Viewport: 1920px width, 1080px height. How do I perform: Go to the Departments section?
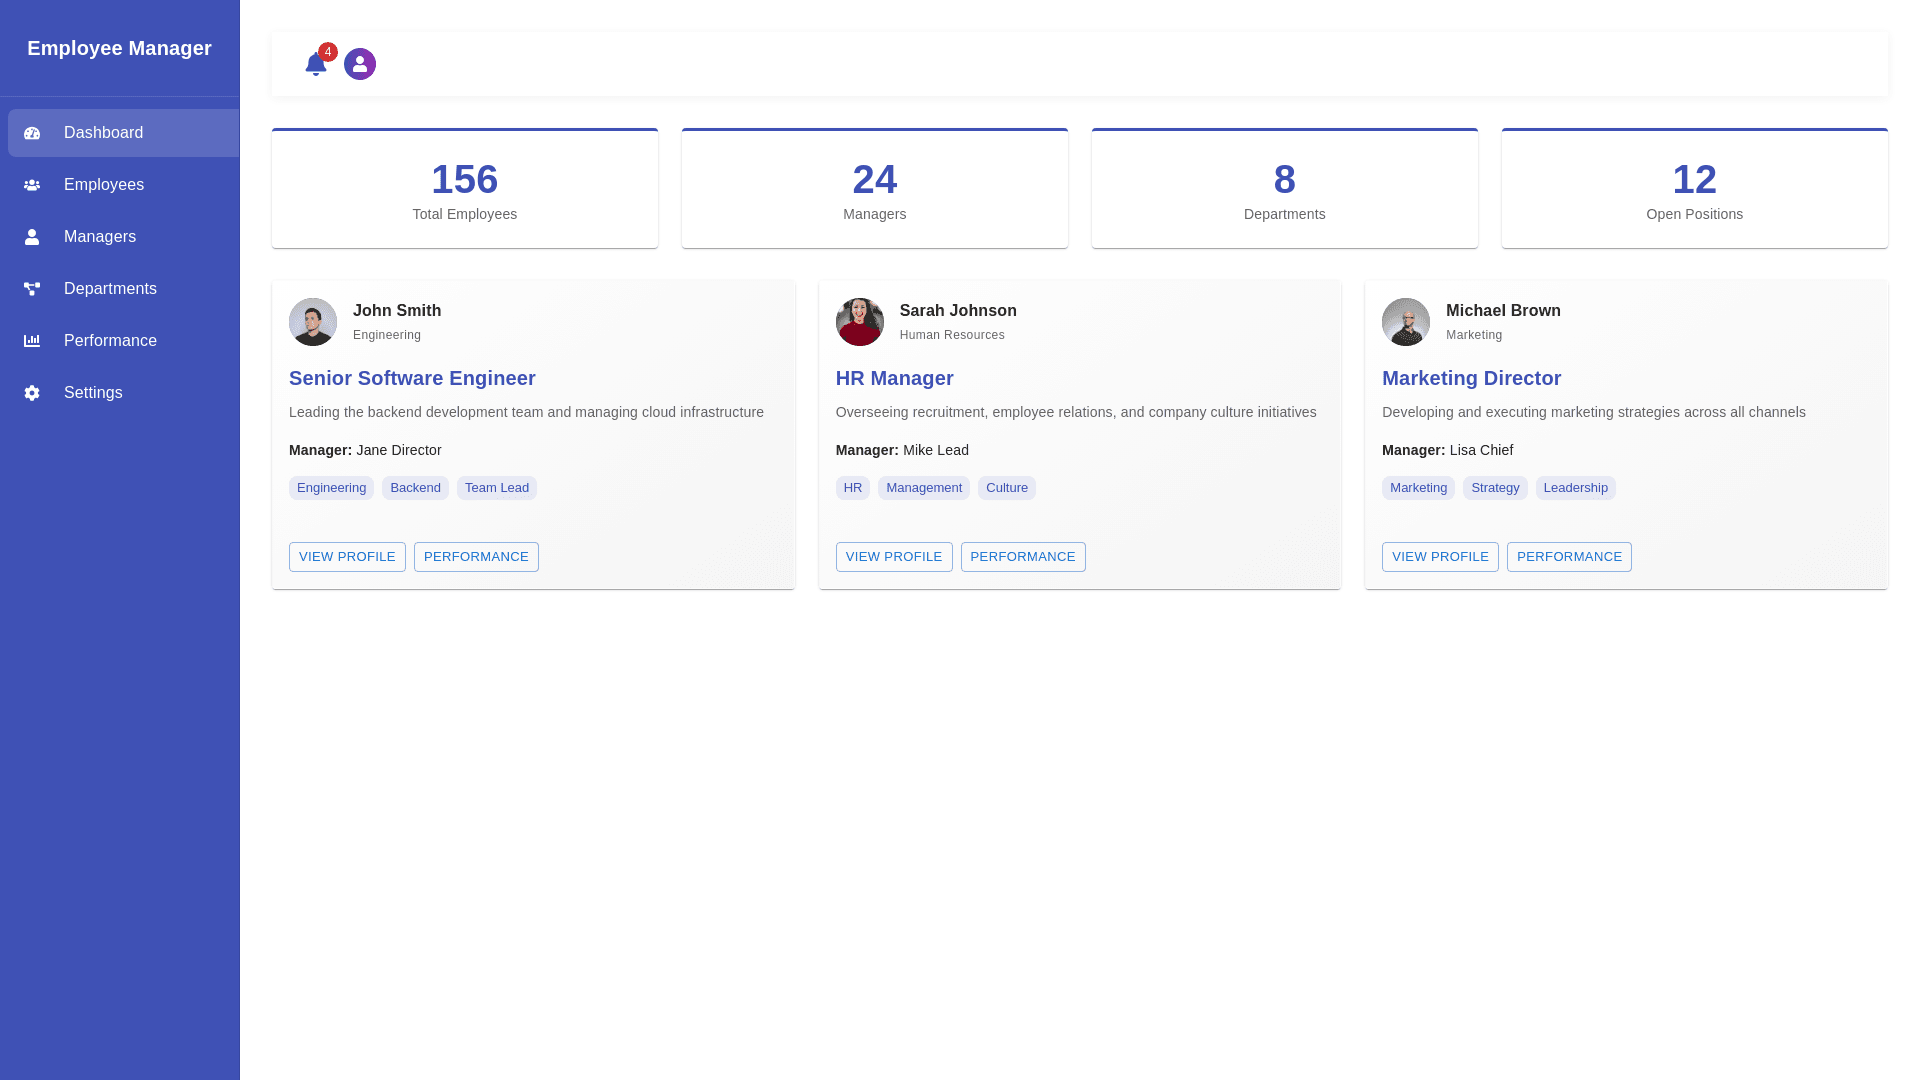[x=110, y=289]
